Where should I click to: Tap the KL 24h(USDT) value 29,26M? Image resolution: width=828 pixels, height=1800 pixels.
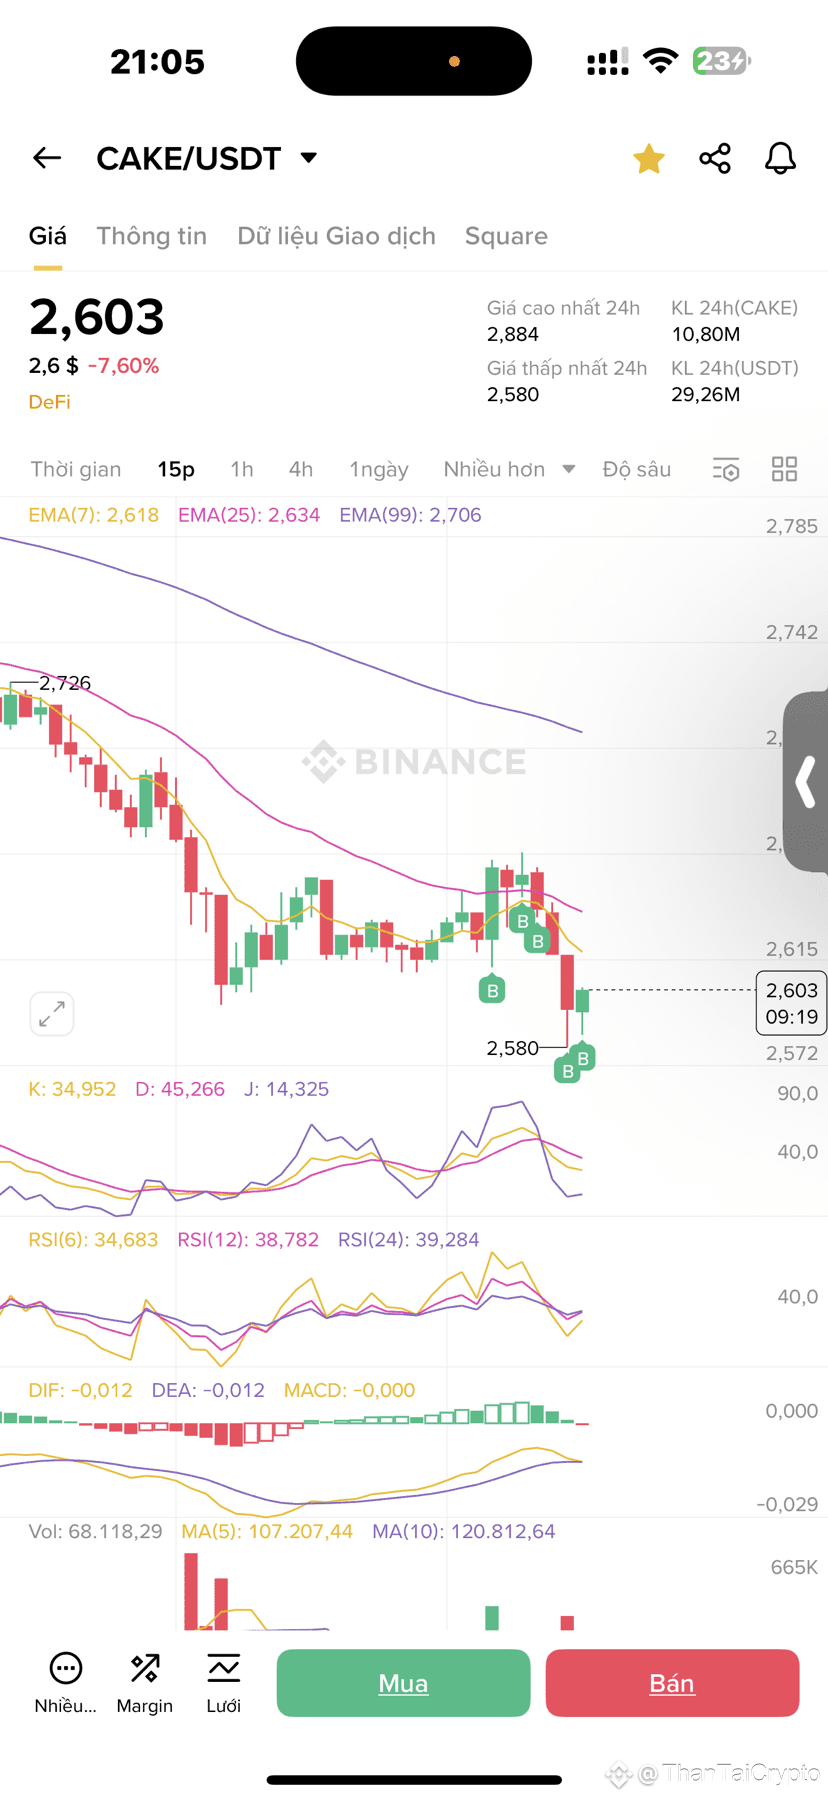706,394
